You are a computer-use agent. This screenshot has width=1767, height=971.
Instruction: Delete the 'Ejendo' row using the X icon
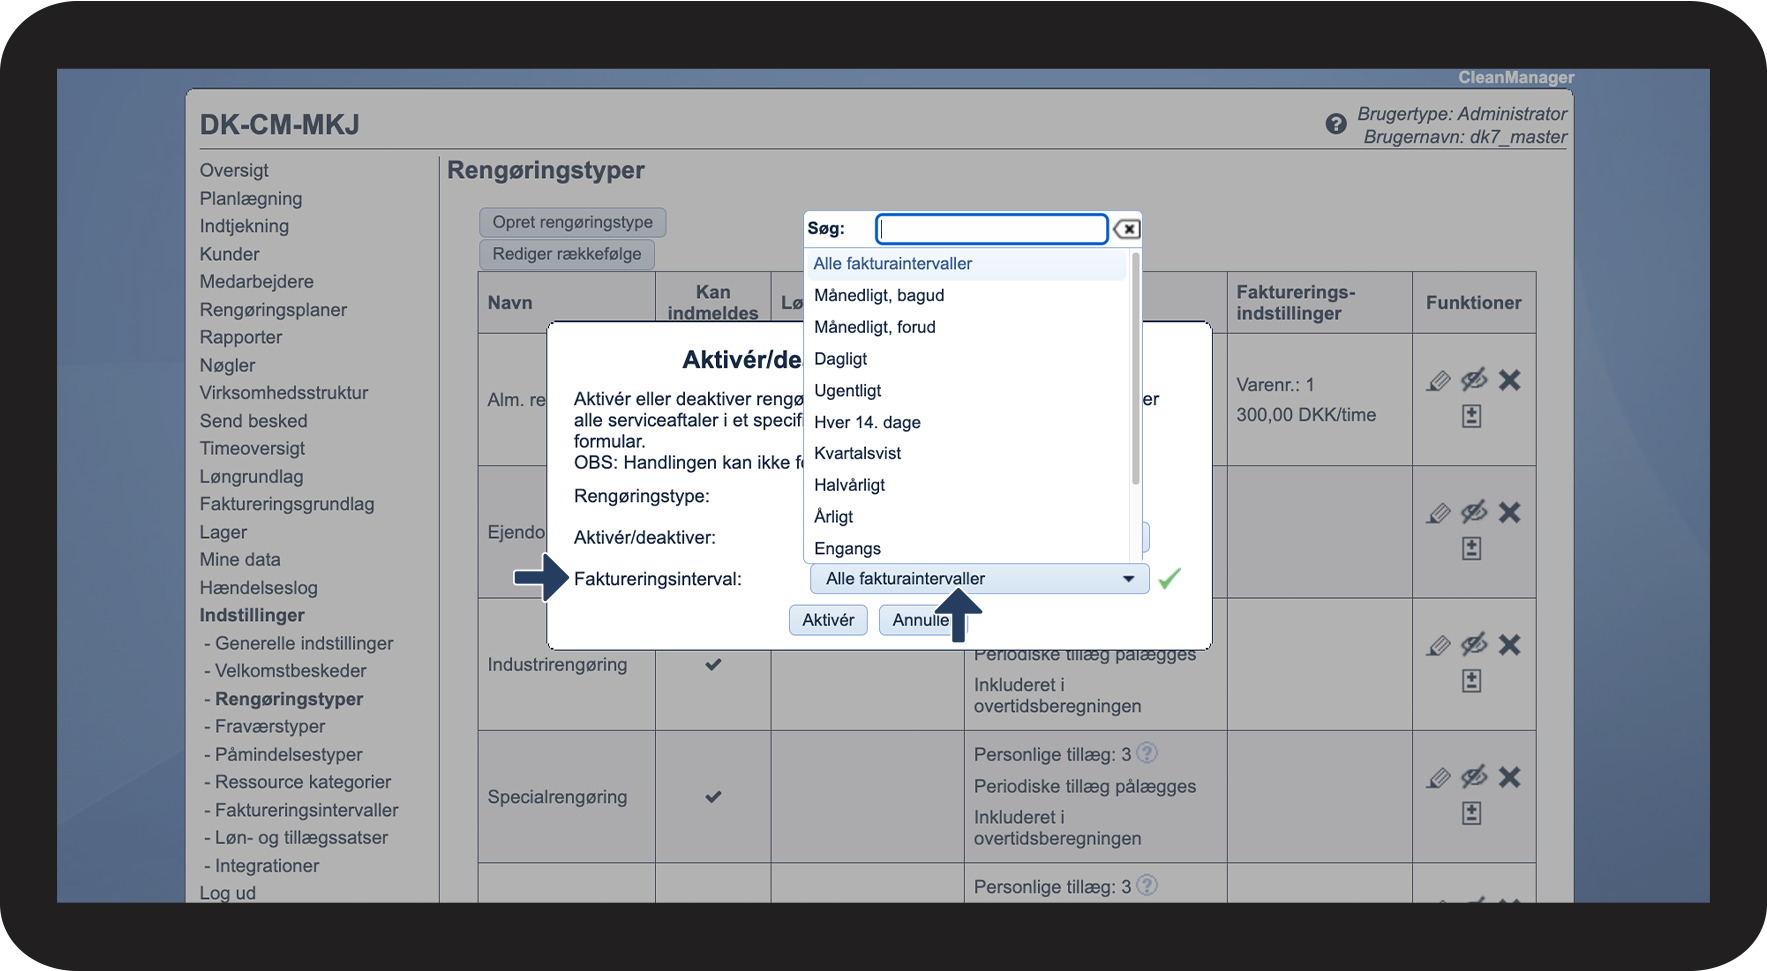click(1510, 513)
